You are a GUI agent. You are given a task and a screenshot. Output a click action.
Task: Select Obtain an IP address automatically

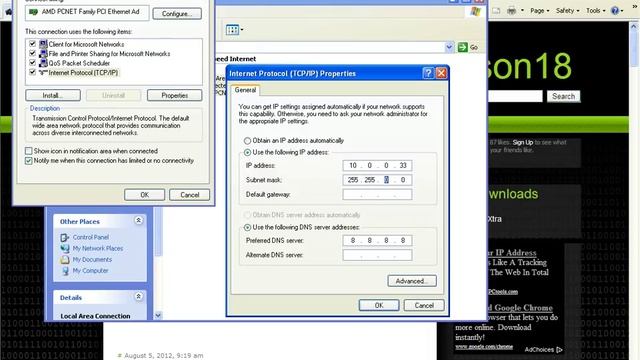pyautogui.click(x=247, y=141)
